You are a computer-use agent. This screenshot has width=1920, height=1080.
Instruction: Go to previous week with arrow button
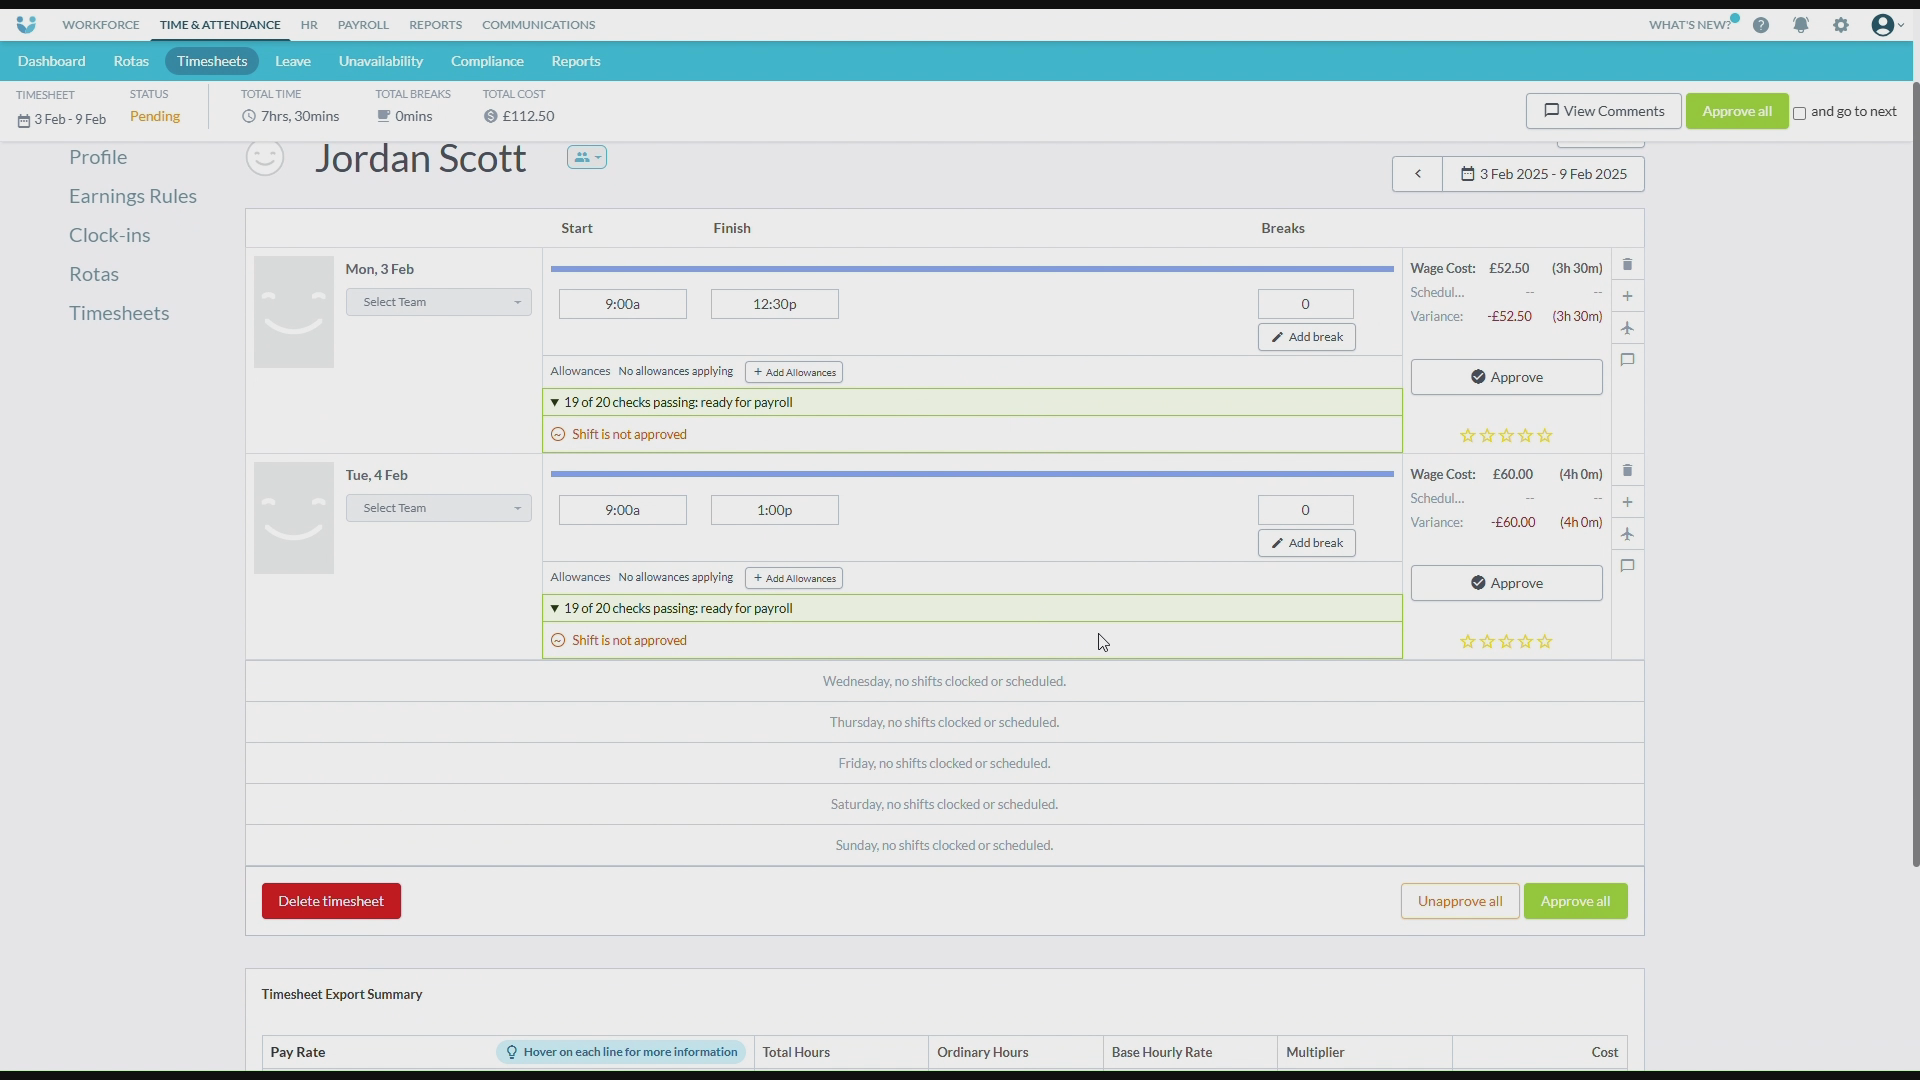(1417, 174)
